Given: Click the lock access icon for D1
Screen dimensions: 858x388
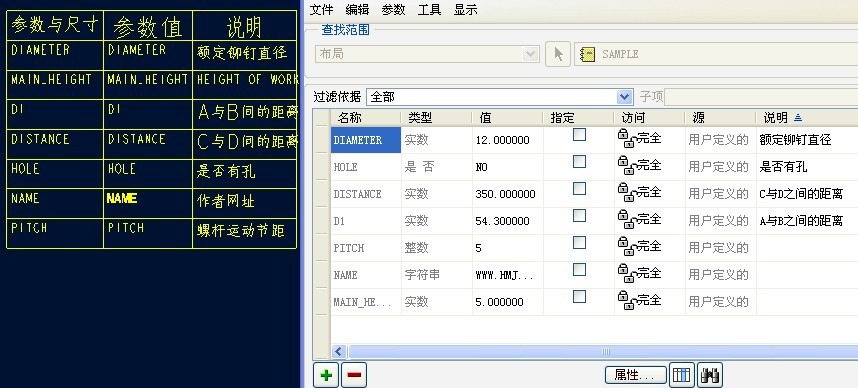Looking at the screenshot, I should 627,219.
